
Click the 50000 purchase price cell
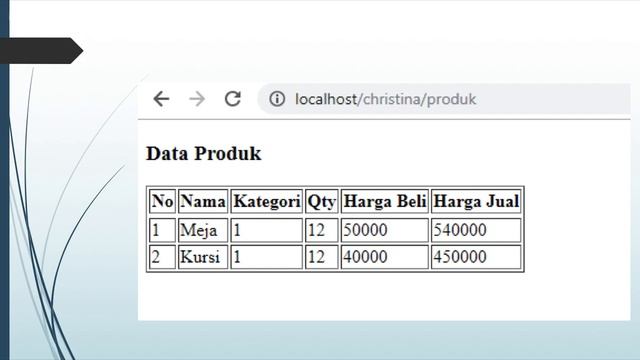pyautogui.click(x=385, y=230)
